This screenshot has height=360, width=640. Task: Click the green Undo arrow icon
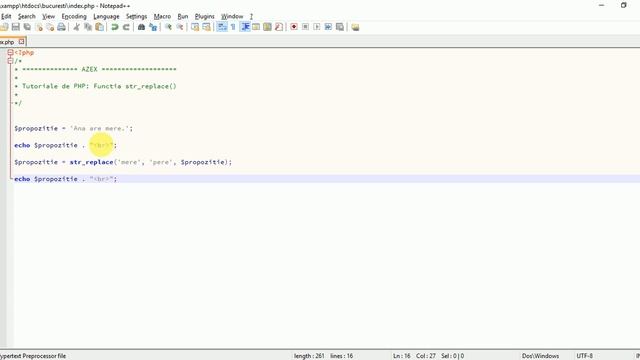pos(115,27)
